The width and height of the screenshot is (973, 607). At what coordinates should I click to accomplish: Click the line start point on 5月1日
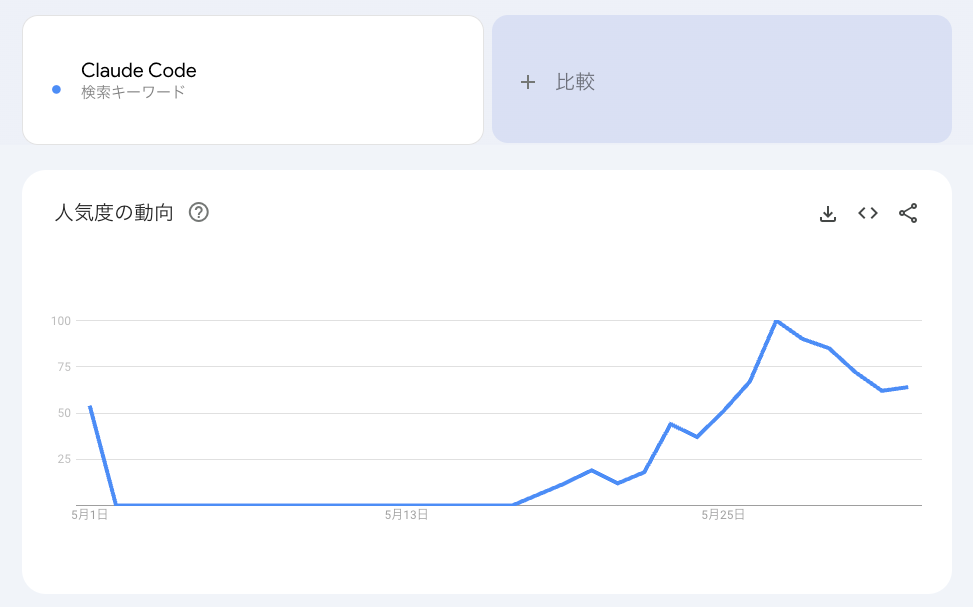pyautogui.click(x=91, y=407)
